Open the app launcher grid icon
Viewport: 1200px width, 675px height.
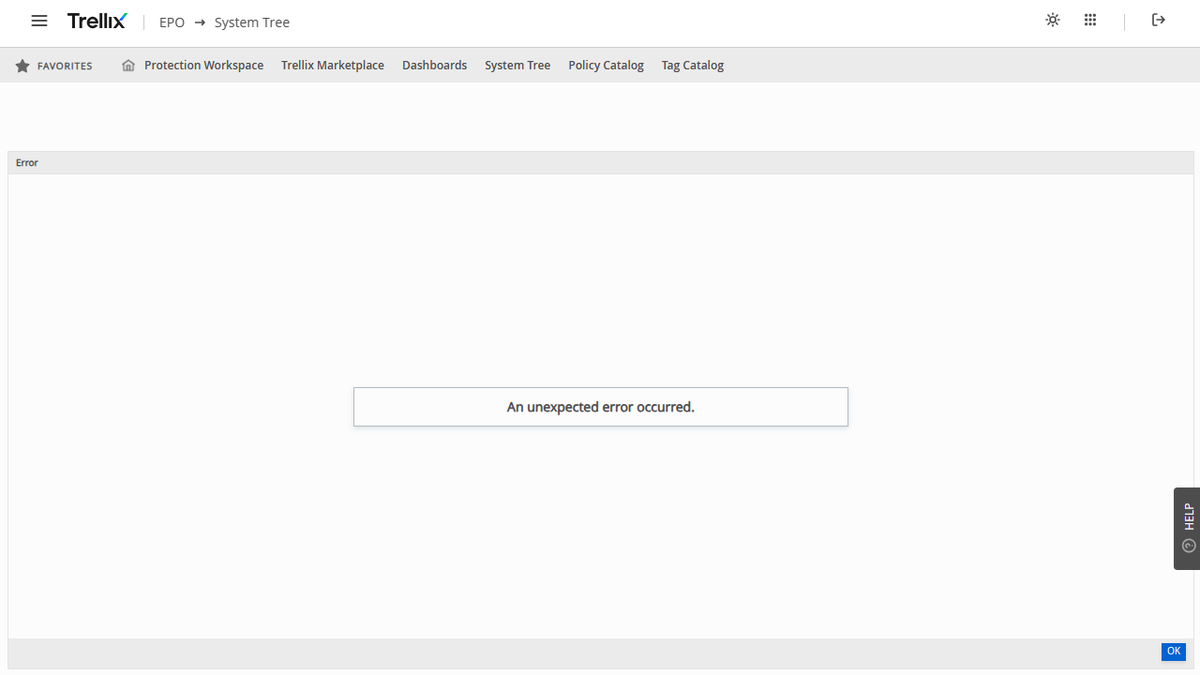pos(1090,19)
